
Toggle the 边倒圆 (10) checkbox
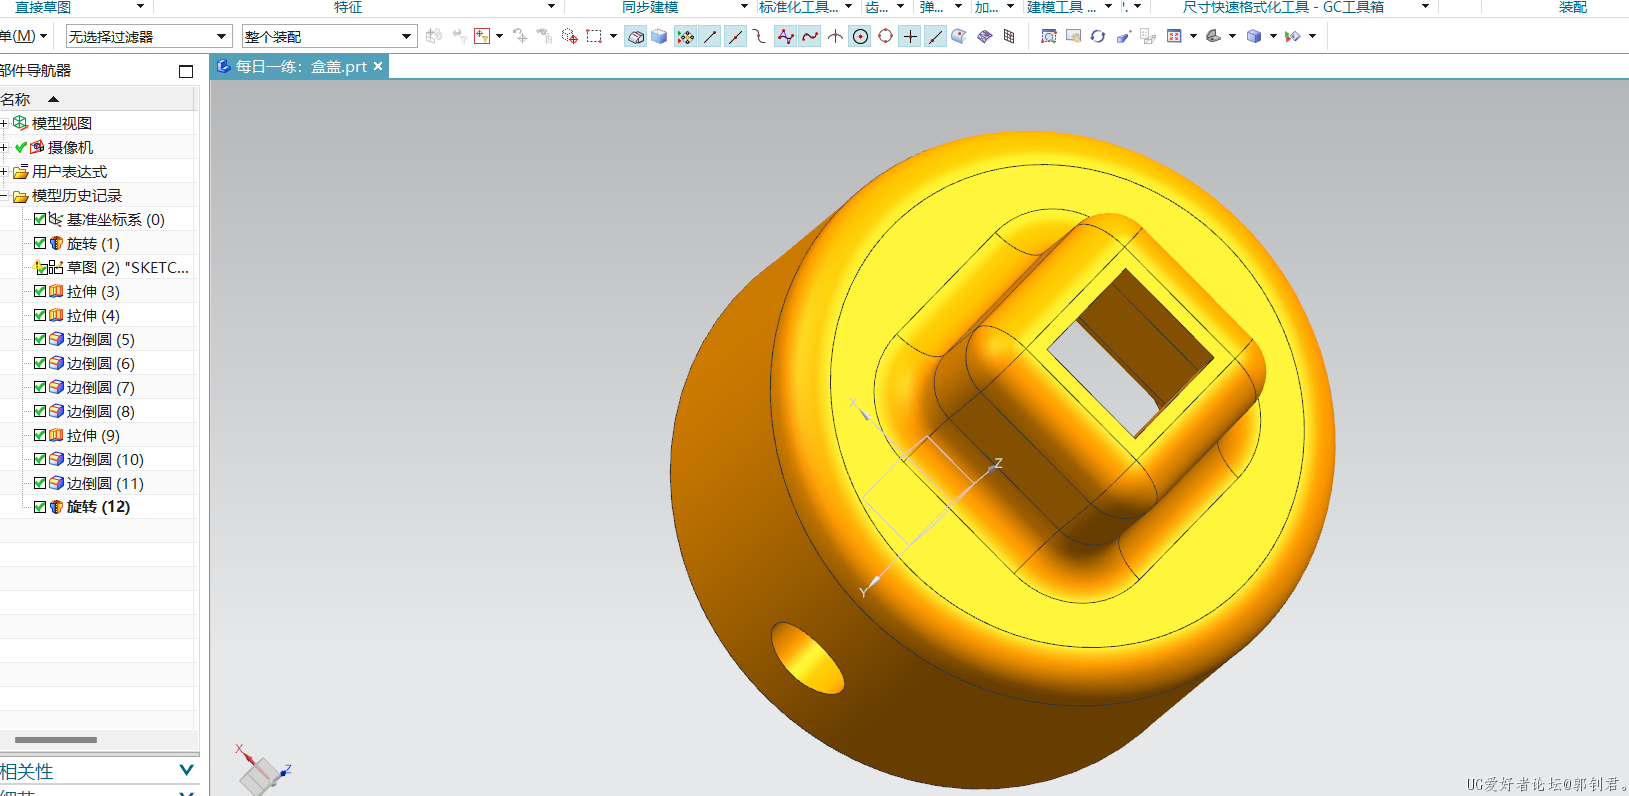40,459
